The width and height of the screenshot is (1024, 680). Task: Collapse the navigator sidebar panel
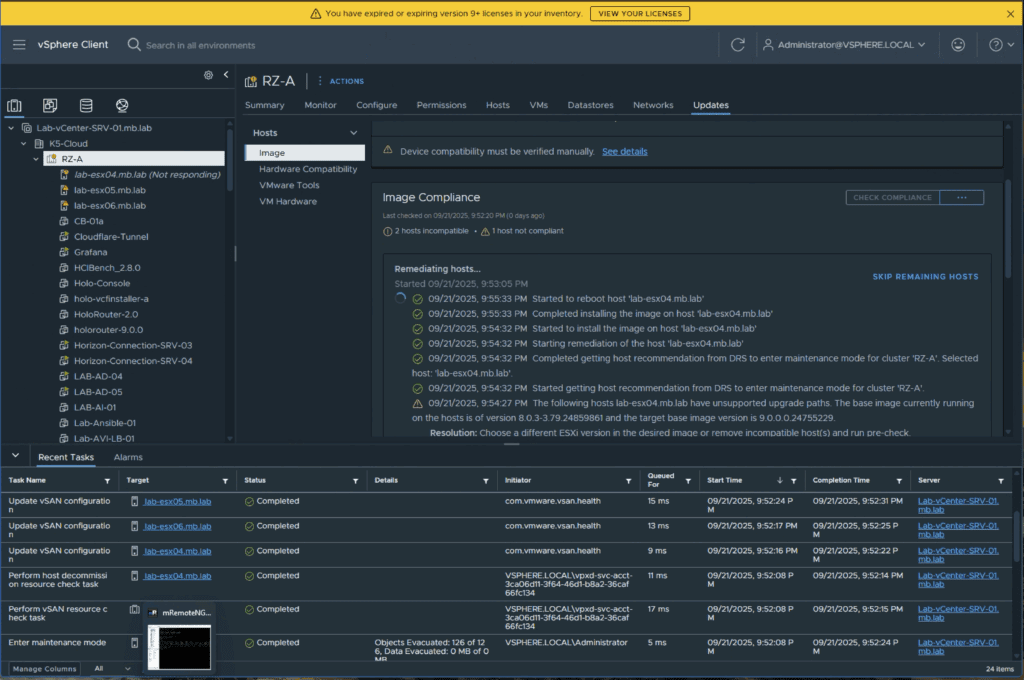click(226, 75)
